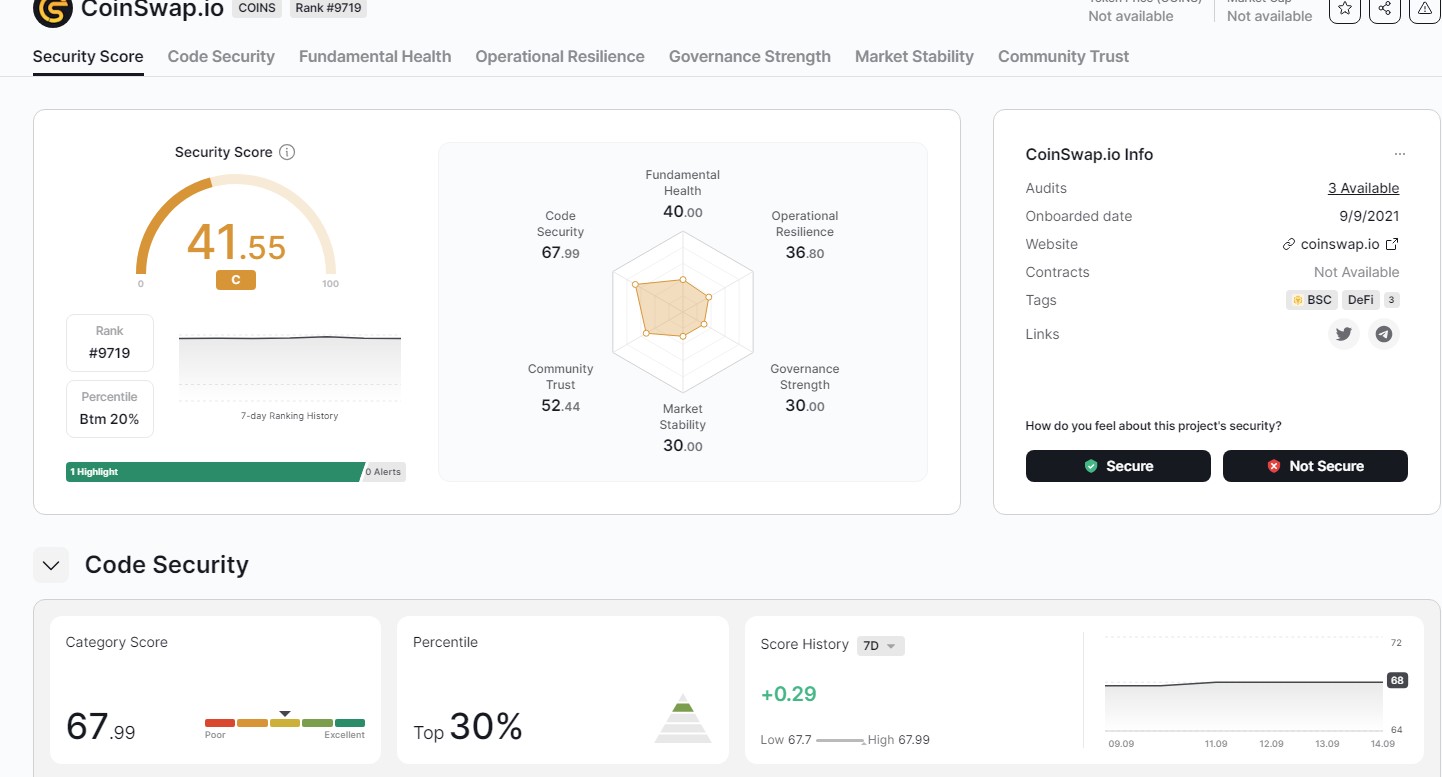The image size is (1442, 777).
Task: Click Governance Strength 30.00 radar label
Action: click(x=805, y=388)
